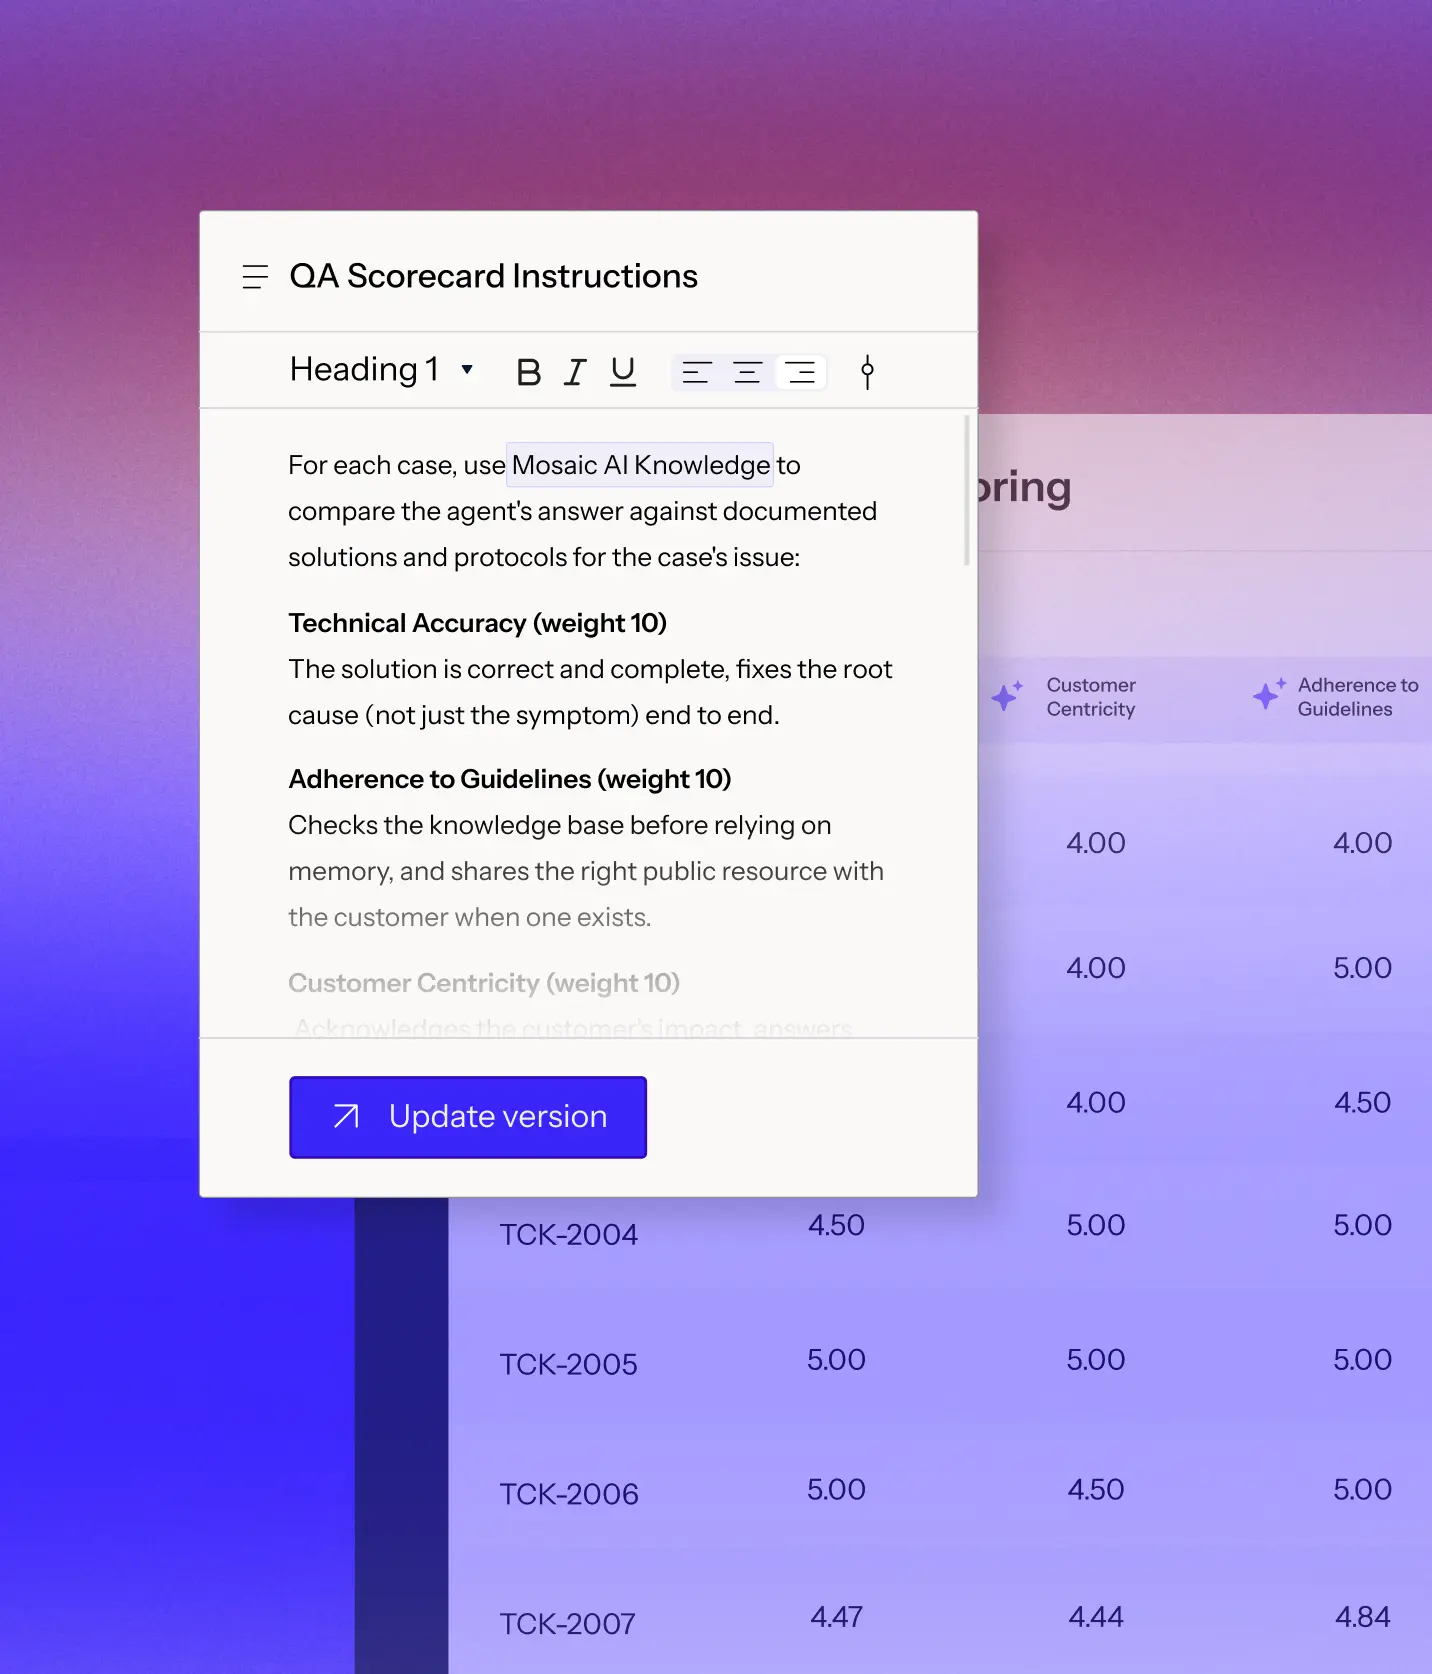This screenshot has width=1432, height=1674.
Task: Align text left
Action: [696, 373]
